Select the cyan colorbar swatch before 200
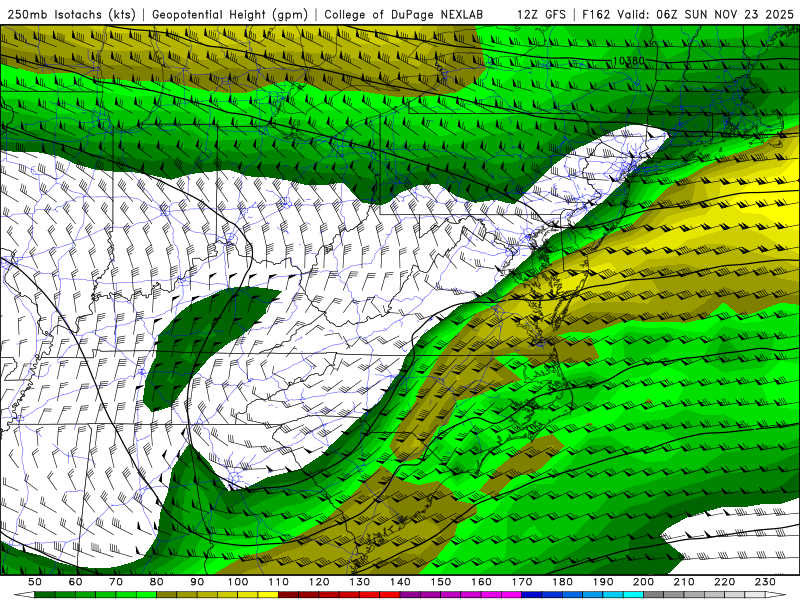800x600 pixels. pyautogui.click(x=633, y=595)
